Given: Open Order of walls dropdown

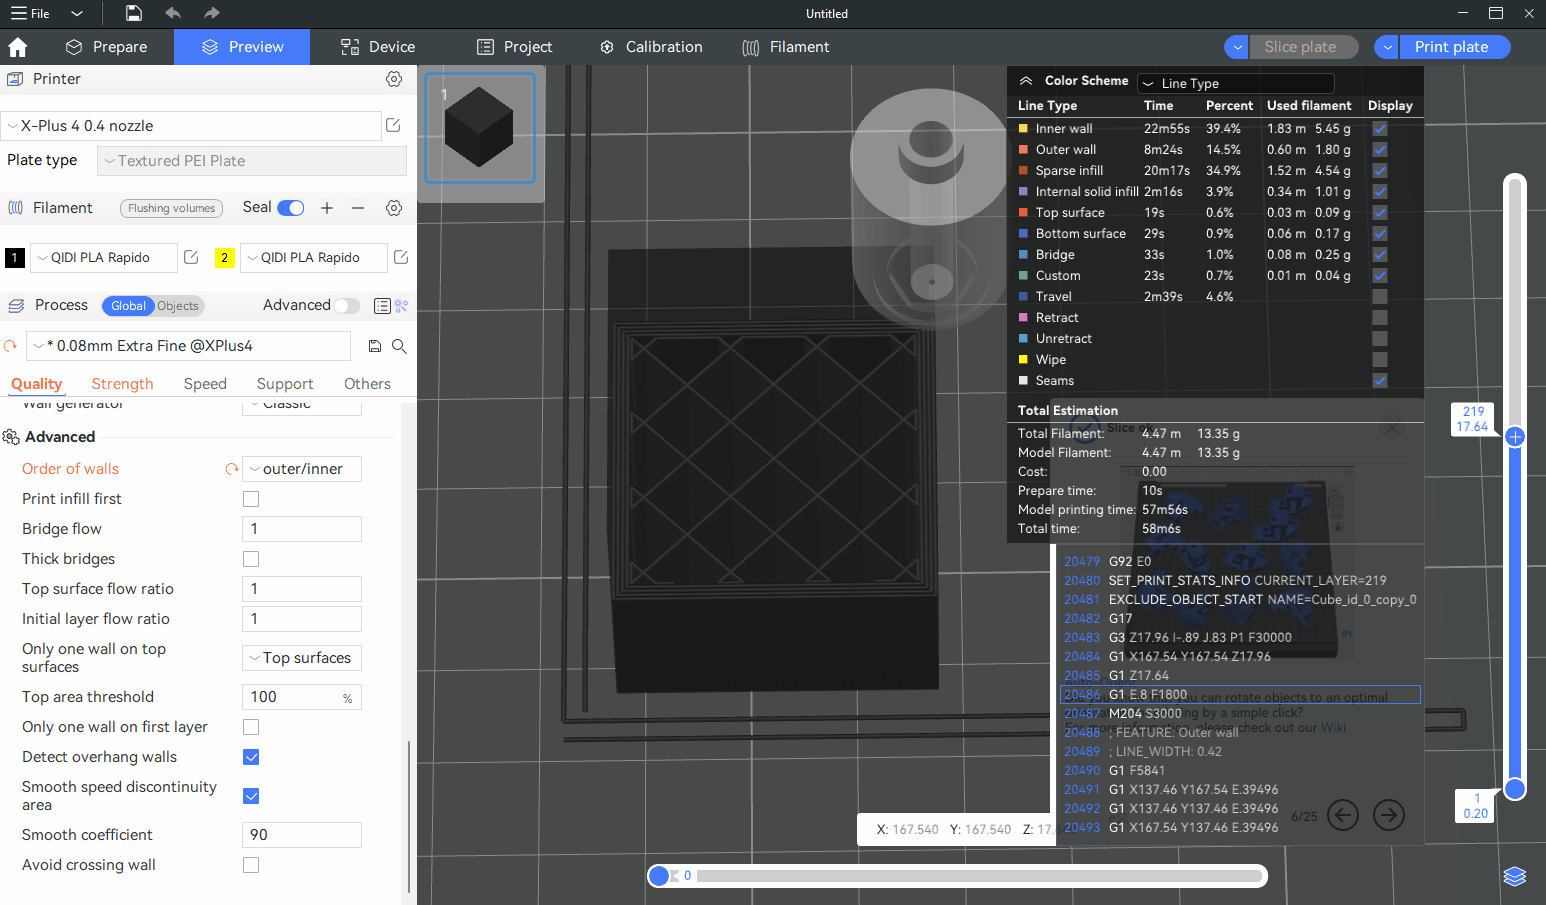Looking at the screenshot, I should click(x=302, y=469).
